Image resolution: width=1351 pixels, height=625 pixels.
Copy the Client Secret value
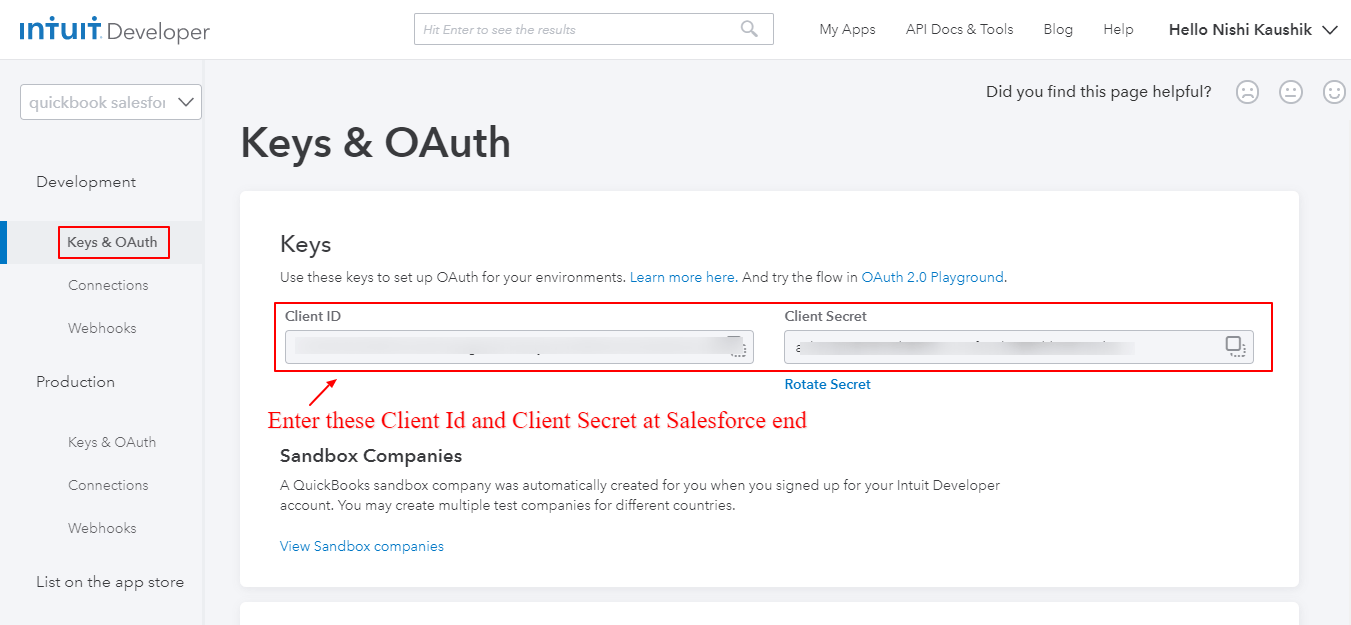[1236, 346]
